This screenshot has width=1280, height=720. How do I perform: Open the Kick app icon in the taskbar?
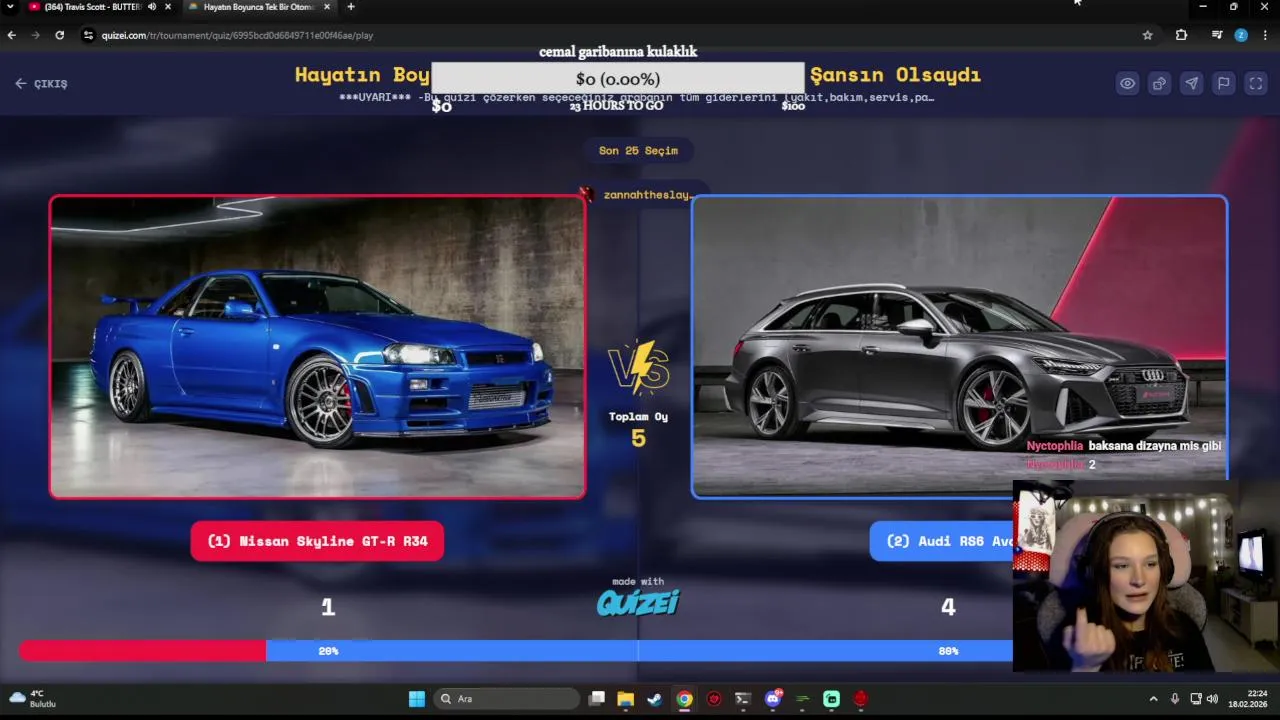831,699
